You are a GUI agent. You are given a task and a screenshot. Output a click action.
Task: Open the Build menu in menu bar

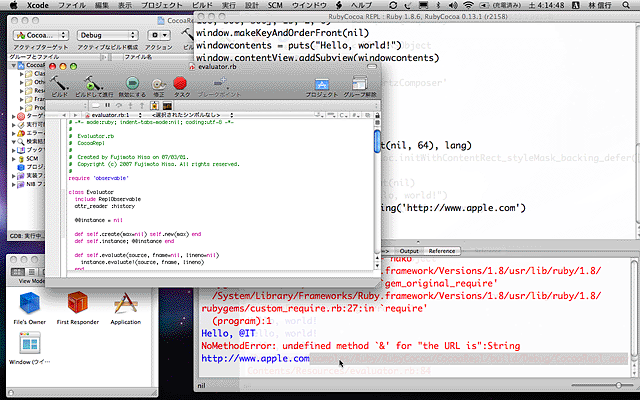click(x=202, y=5)
